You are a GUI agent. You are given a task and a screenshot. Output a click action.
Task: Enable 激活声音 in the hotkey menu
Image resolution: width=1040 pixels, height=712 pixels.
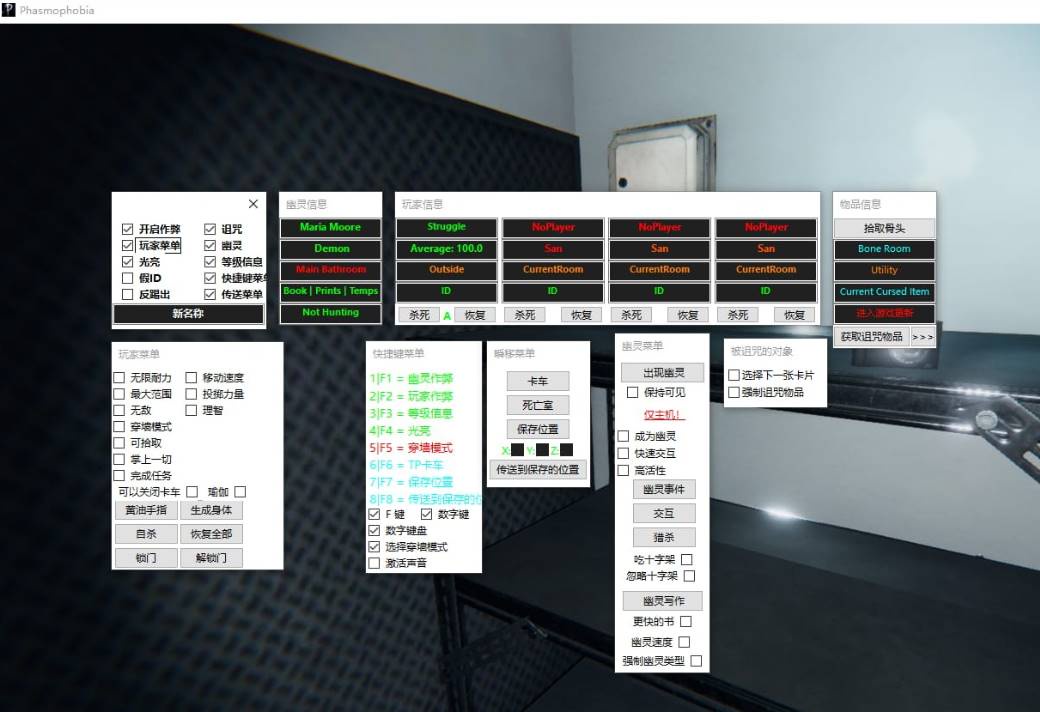[374, 563]
